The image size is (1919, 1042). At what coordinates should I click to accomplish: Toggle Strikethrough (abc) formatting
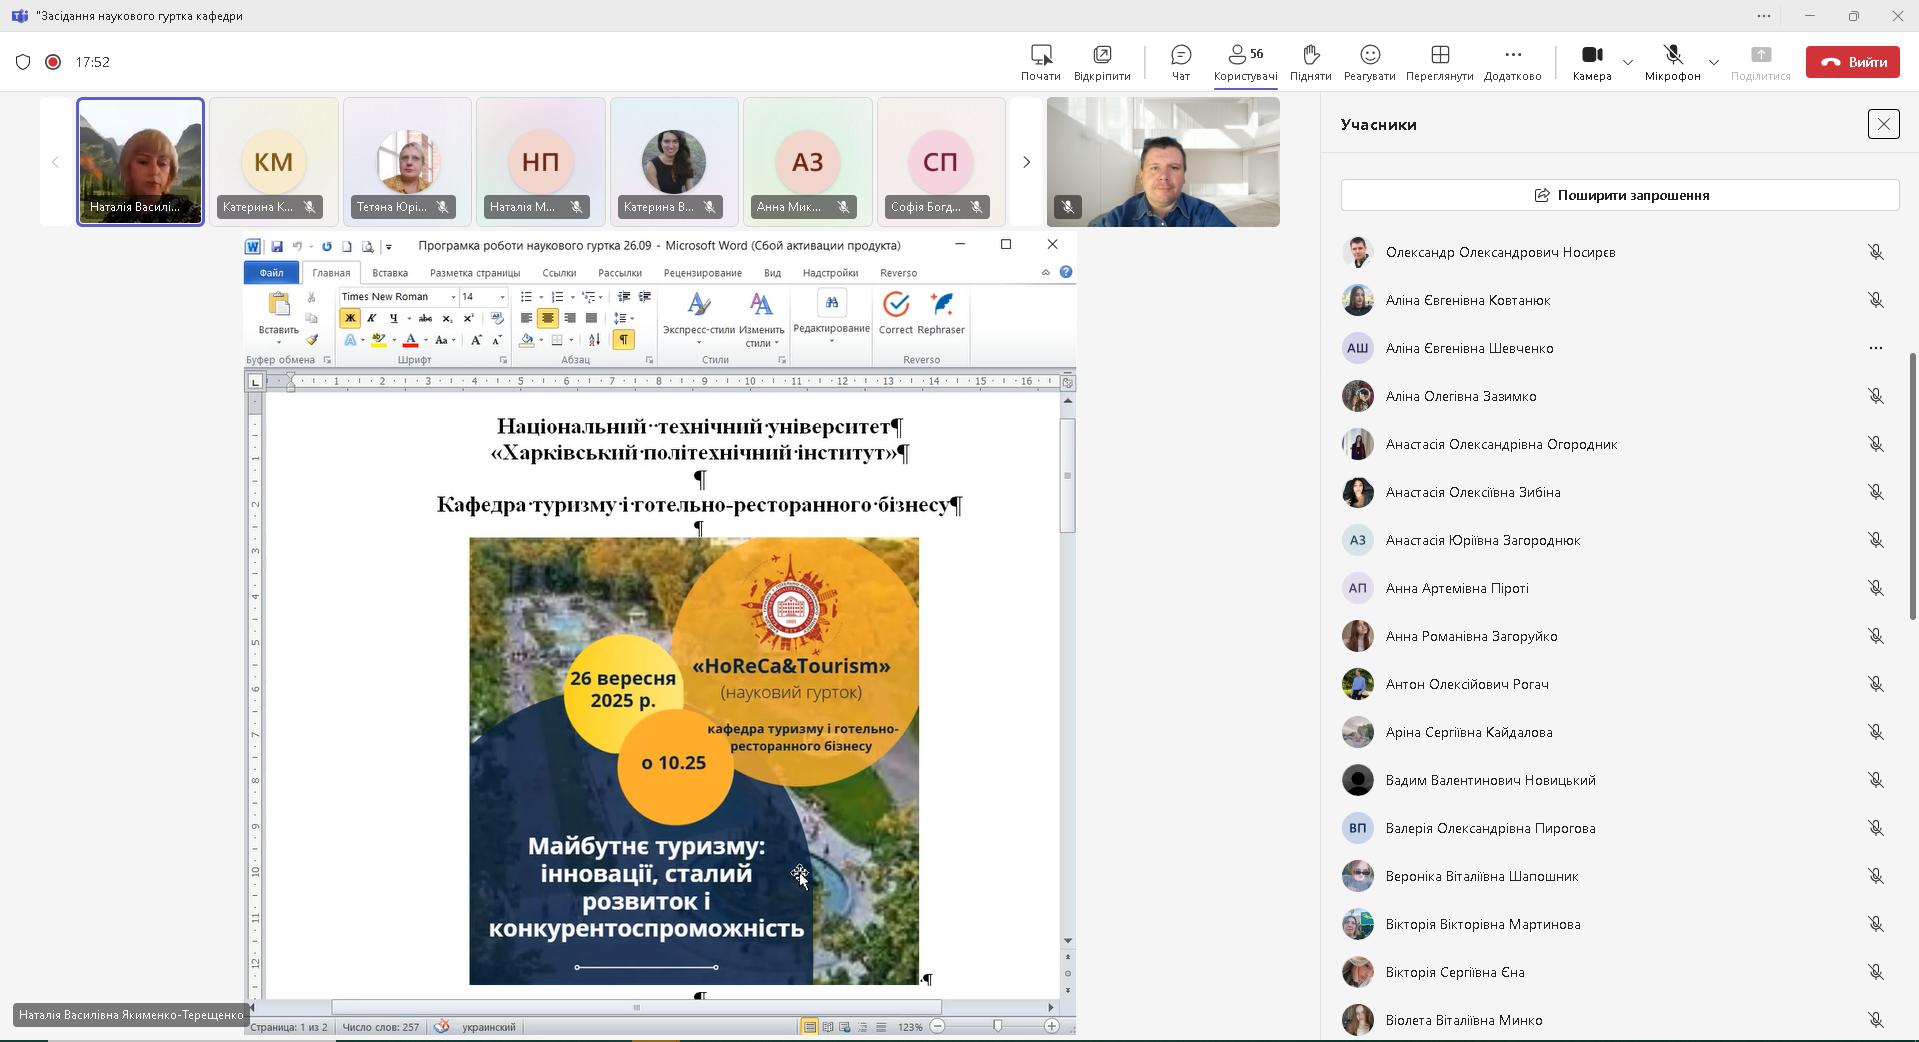(x=425, y=318)
